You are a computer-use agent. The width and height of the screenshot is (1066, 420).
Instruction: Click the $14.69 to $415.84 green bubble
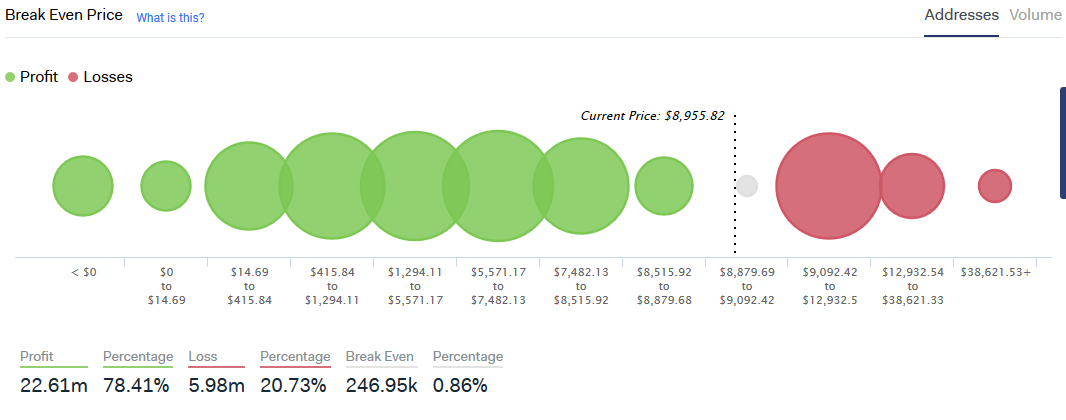tap(249, 186)
